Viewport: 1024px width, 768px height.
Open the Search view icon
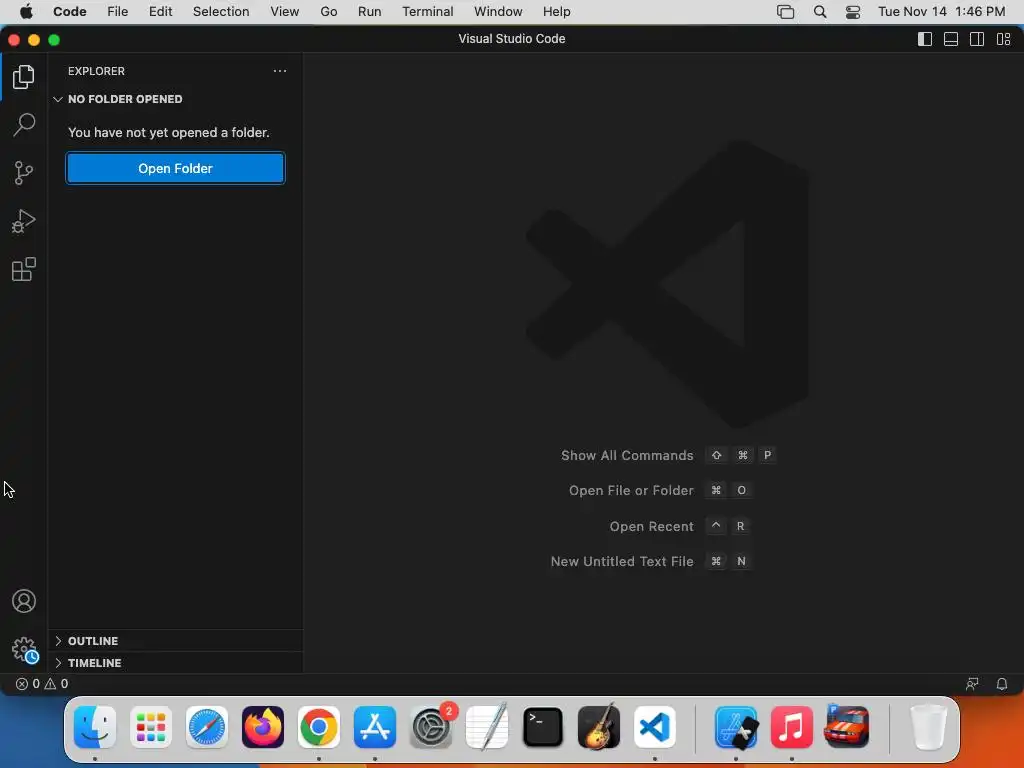[x=24, y=124]
